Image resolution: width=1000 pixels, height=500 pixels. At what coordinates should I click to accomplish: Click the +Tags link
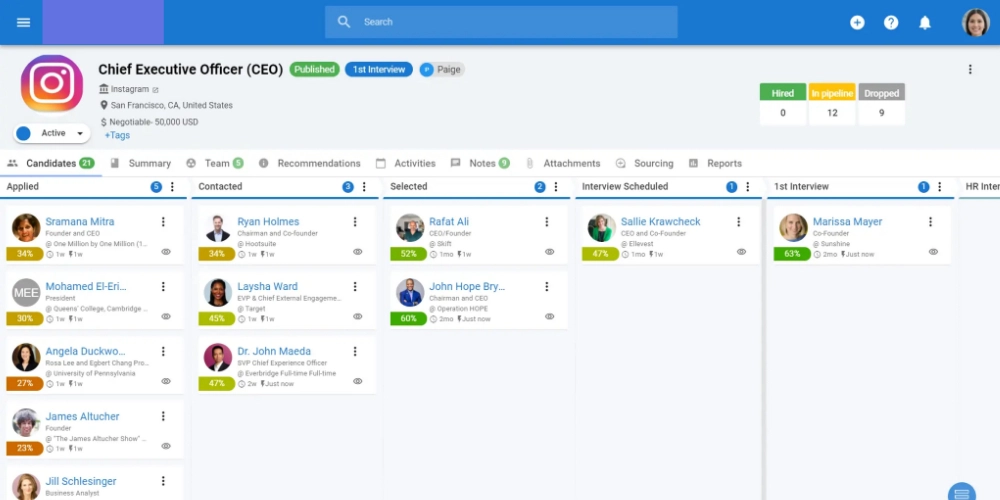pyautogui.click(x=117, y=135)
